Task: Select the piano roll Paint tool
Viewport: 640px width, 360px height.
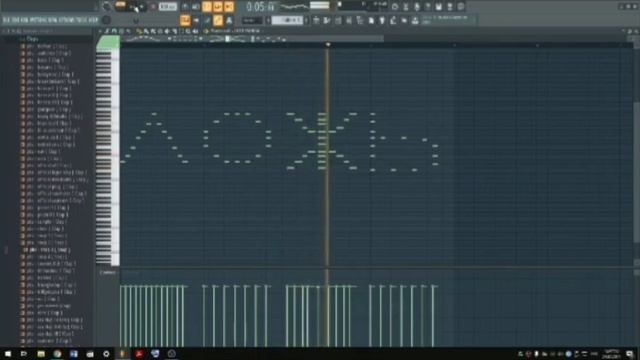Action: (x=146, y=31)
